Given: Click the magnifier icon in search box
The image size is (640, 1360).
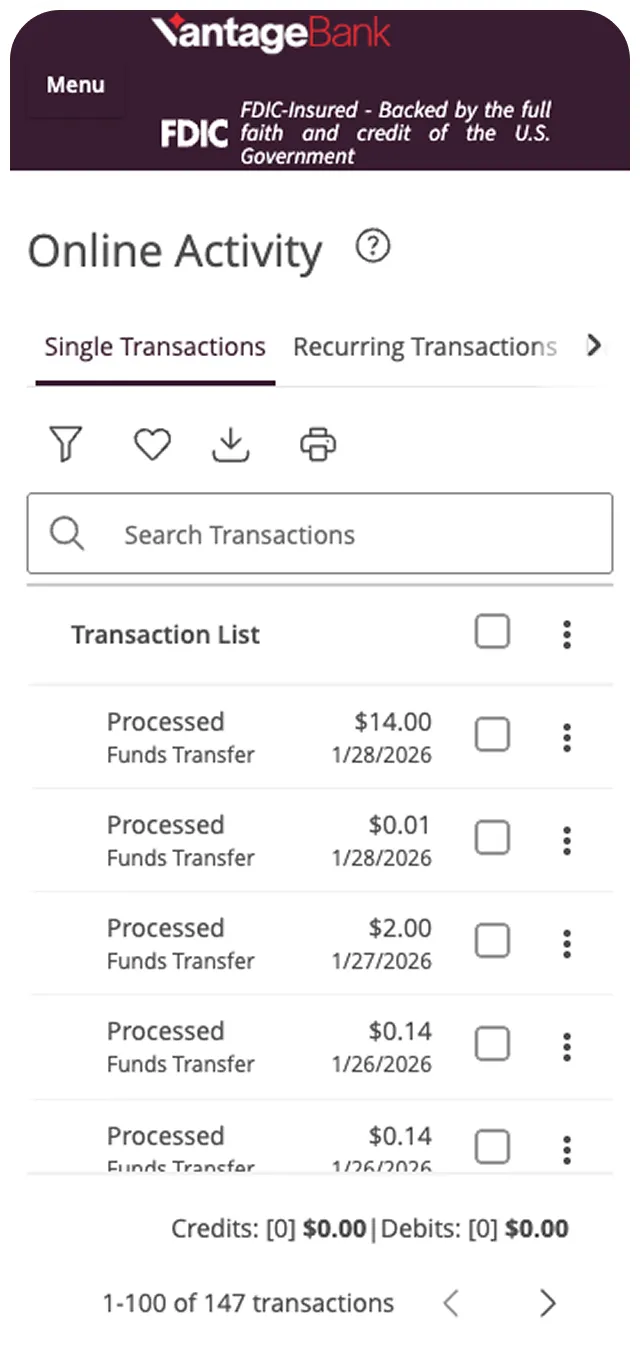Looking at the screenshot, I should pos(67,534).
